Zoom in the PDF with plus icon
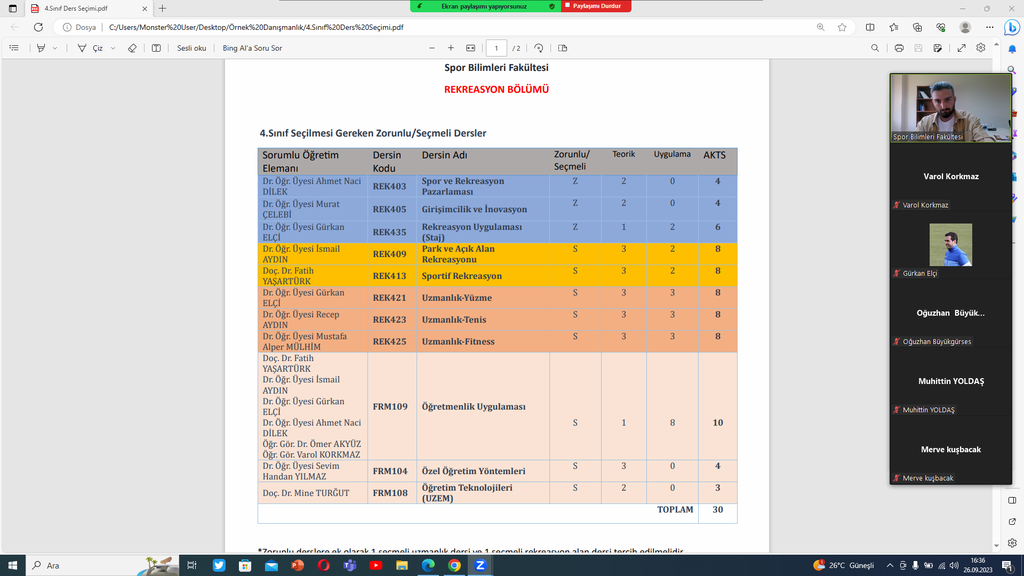This screenshot has width=1024, height=576. point(451,48)
